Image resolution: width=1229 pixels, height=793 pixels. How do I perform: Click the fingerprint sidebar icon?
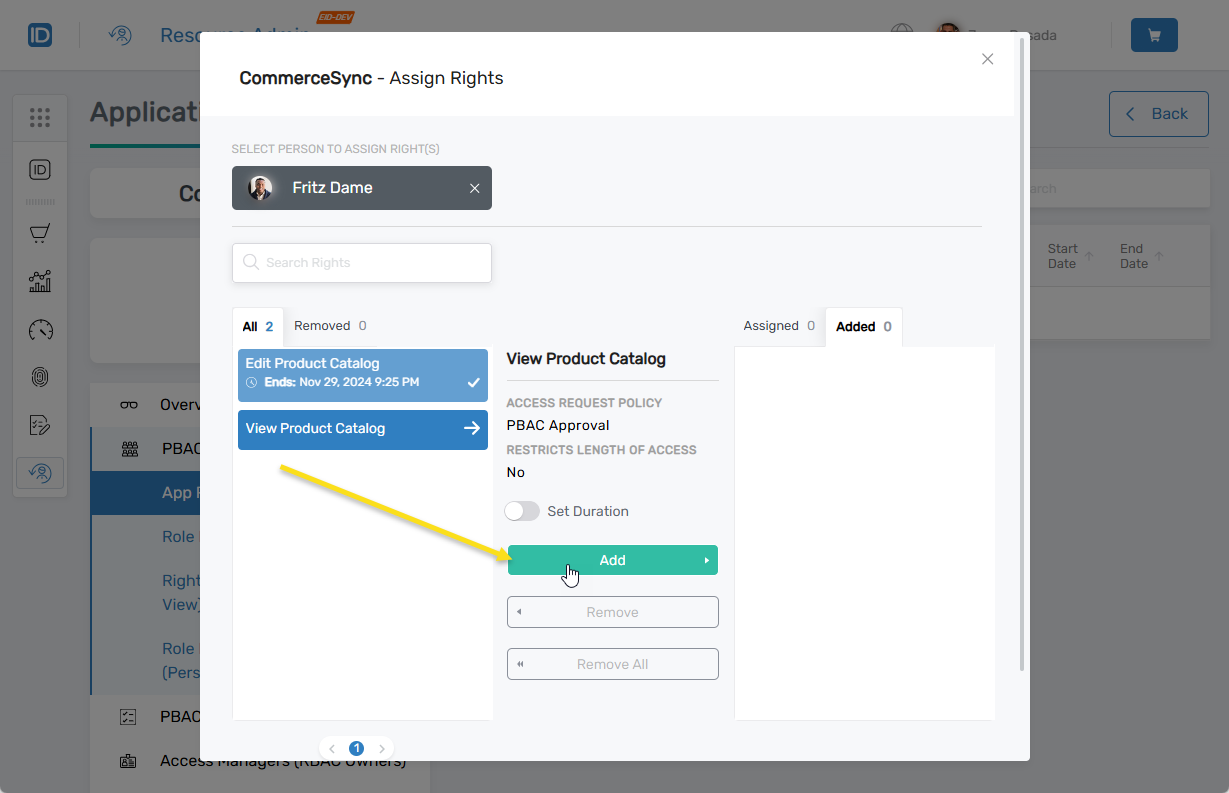point(40,378)
